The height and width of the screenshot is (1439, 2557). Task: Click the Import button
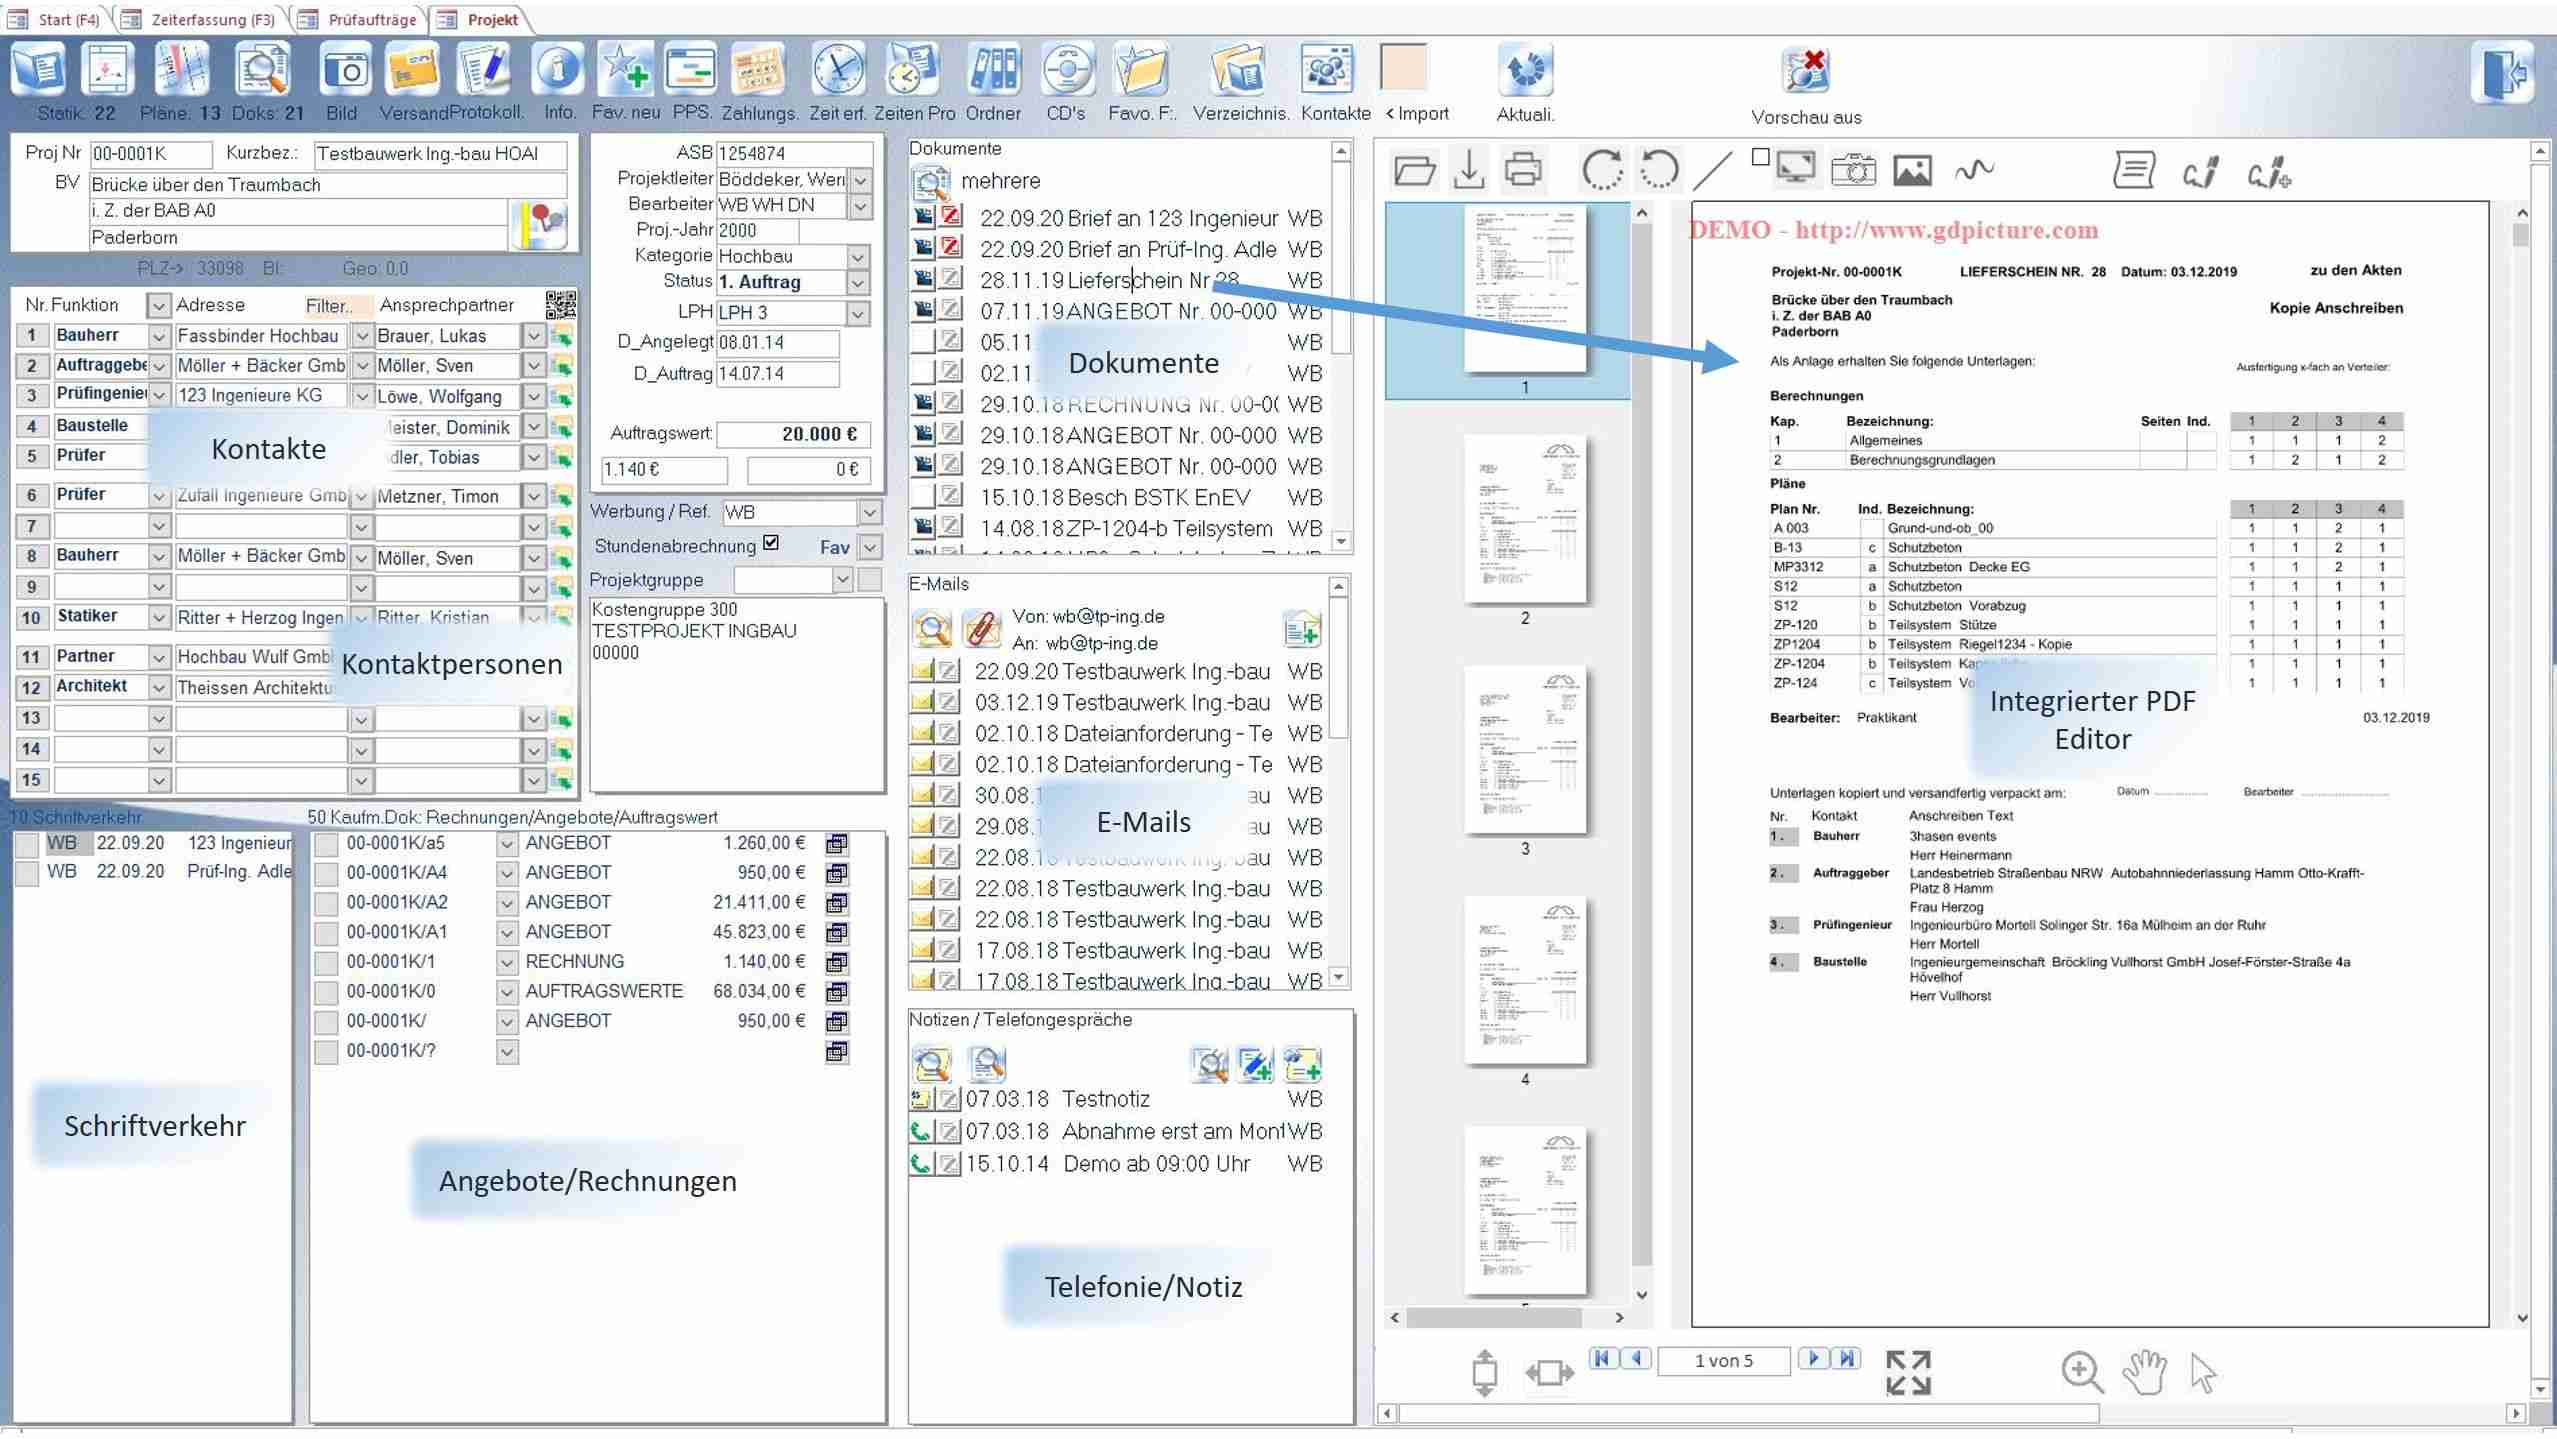click(x=1417, y=113)
